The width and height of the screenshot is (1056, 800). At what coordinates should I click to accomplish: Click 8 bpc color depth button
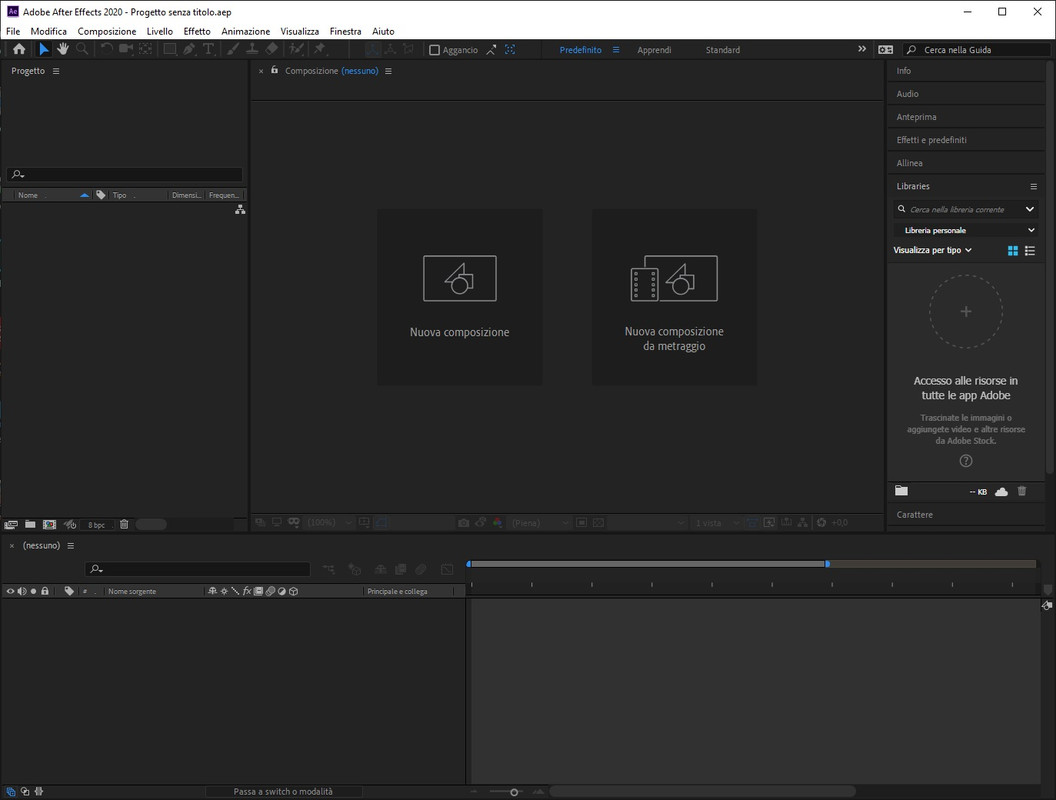point(96,525)
